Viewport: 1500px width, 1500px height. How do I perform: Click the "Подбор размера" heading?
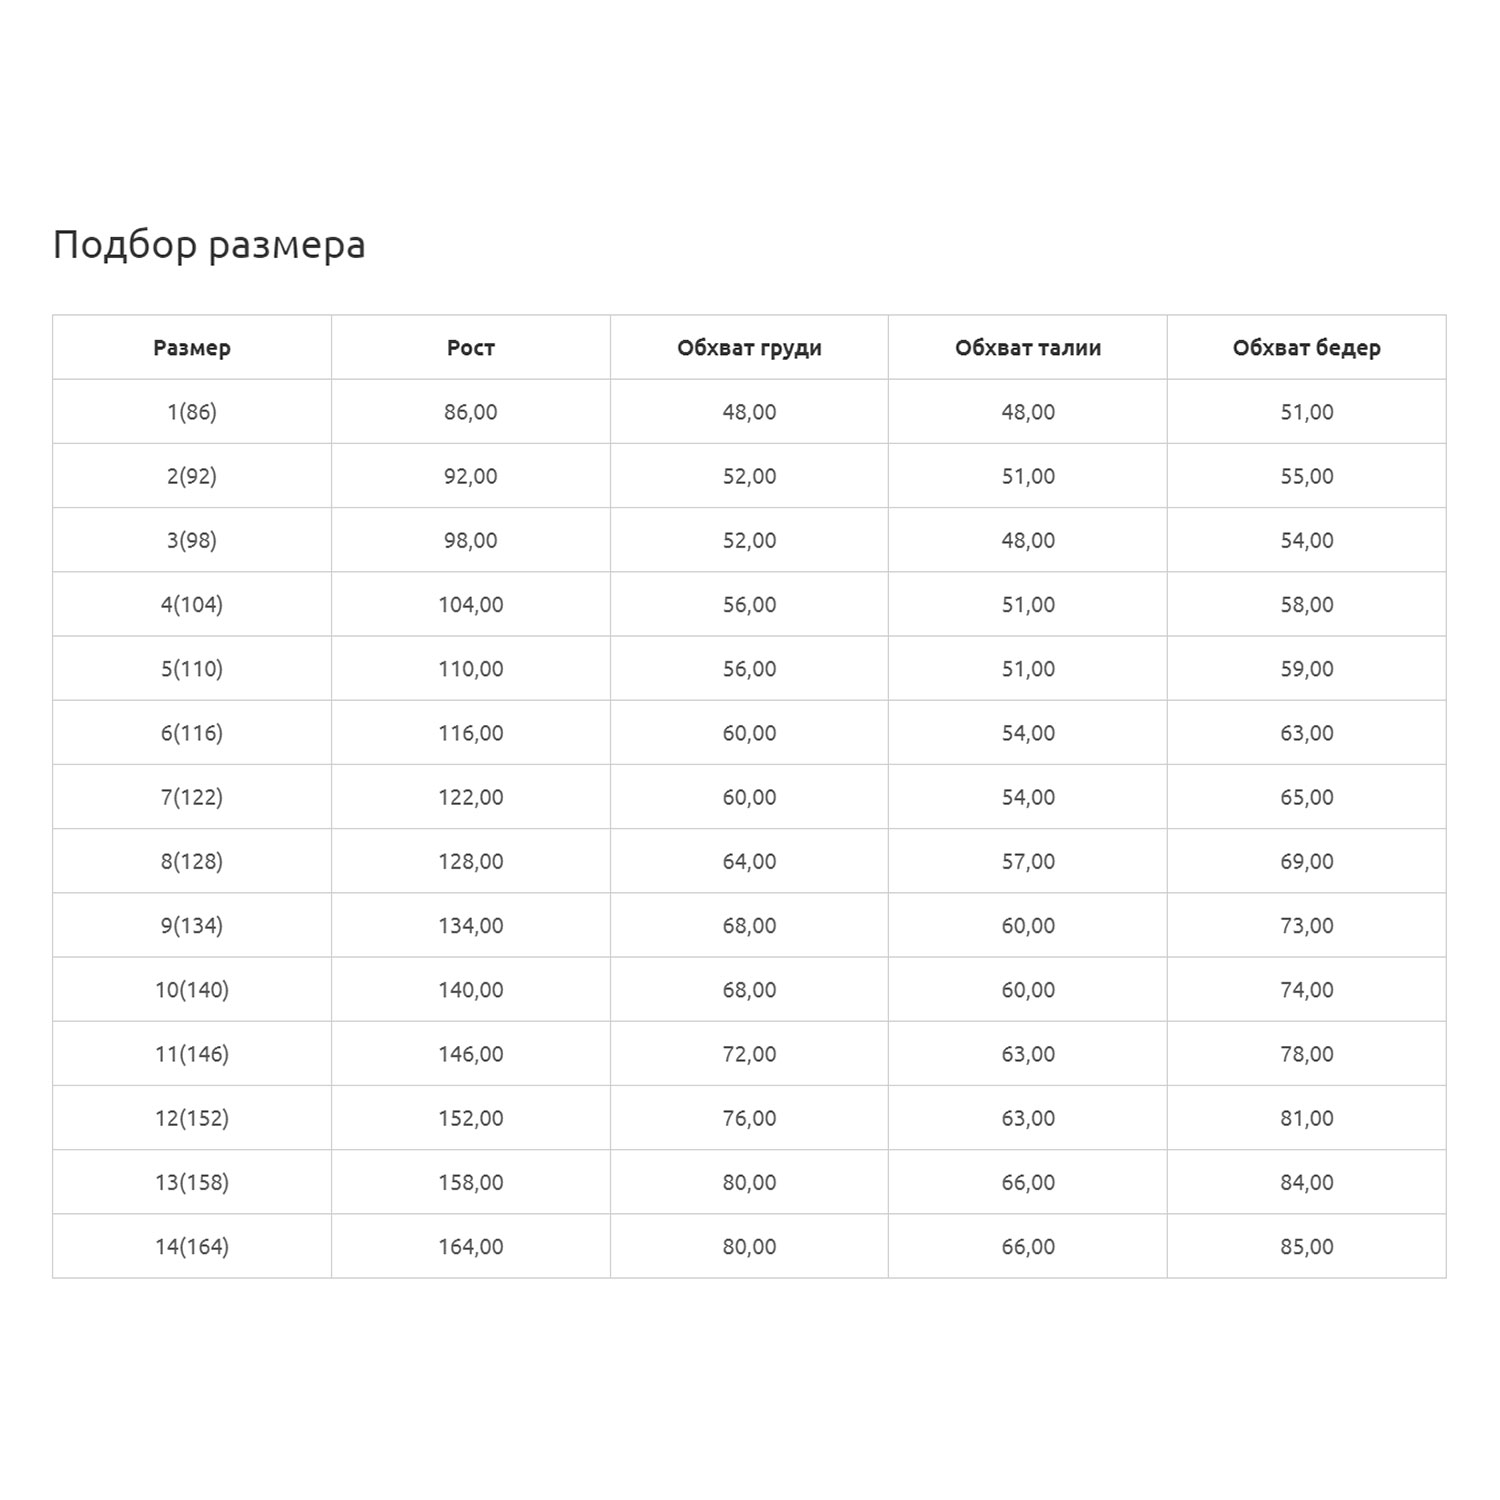pyautogui.click(x=209, y=245)
